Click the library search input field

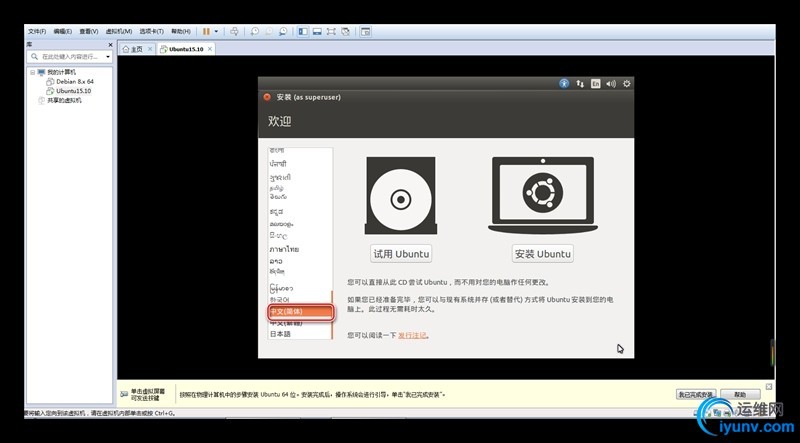(x=67, y=57)
